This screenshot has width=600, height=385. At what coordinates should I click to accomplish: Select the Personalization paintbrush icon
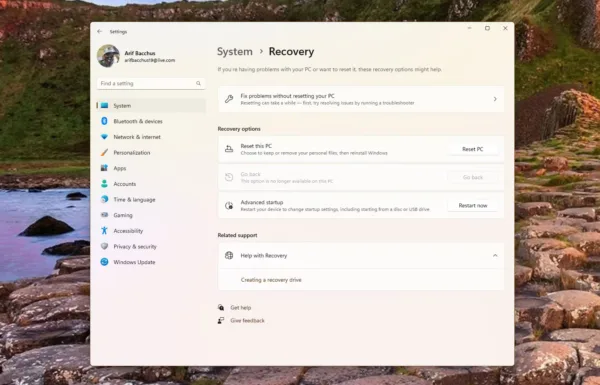click(x=104, y=152)
